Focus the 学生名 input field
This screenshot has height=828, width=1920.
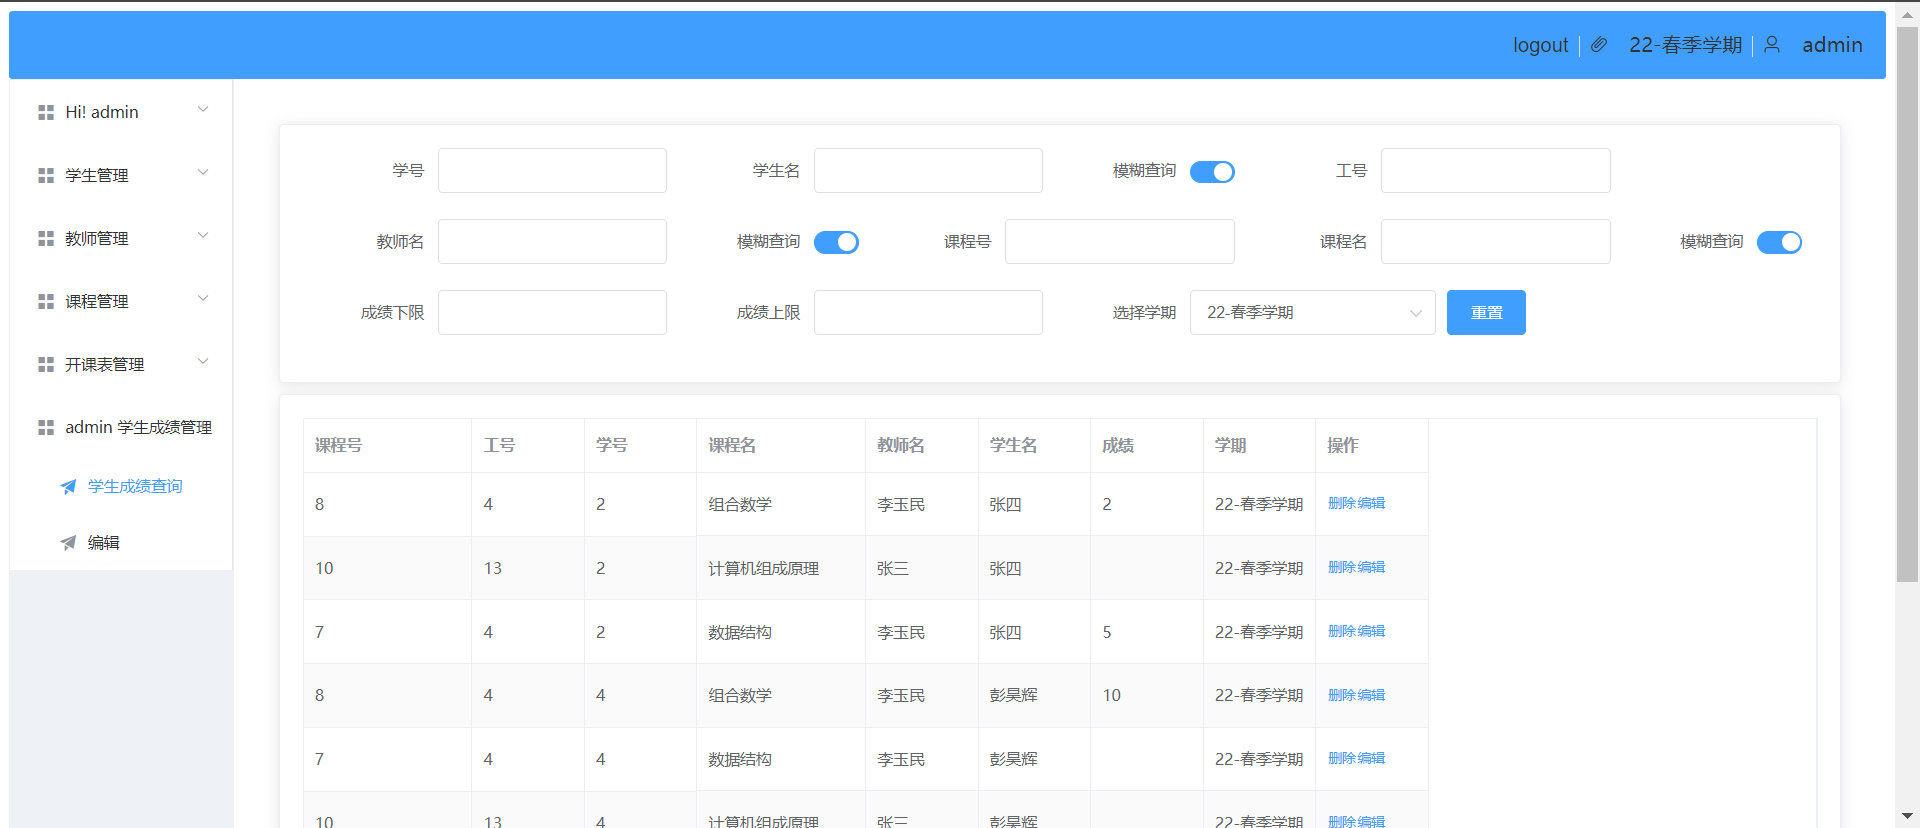928,171
